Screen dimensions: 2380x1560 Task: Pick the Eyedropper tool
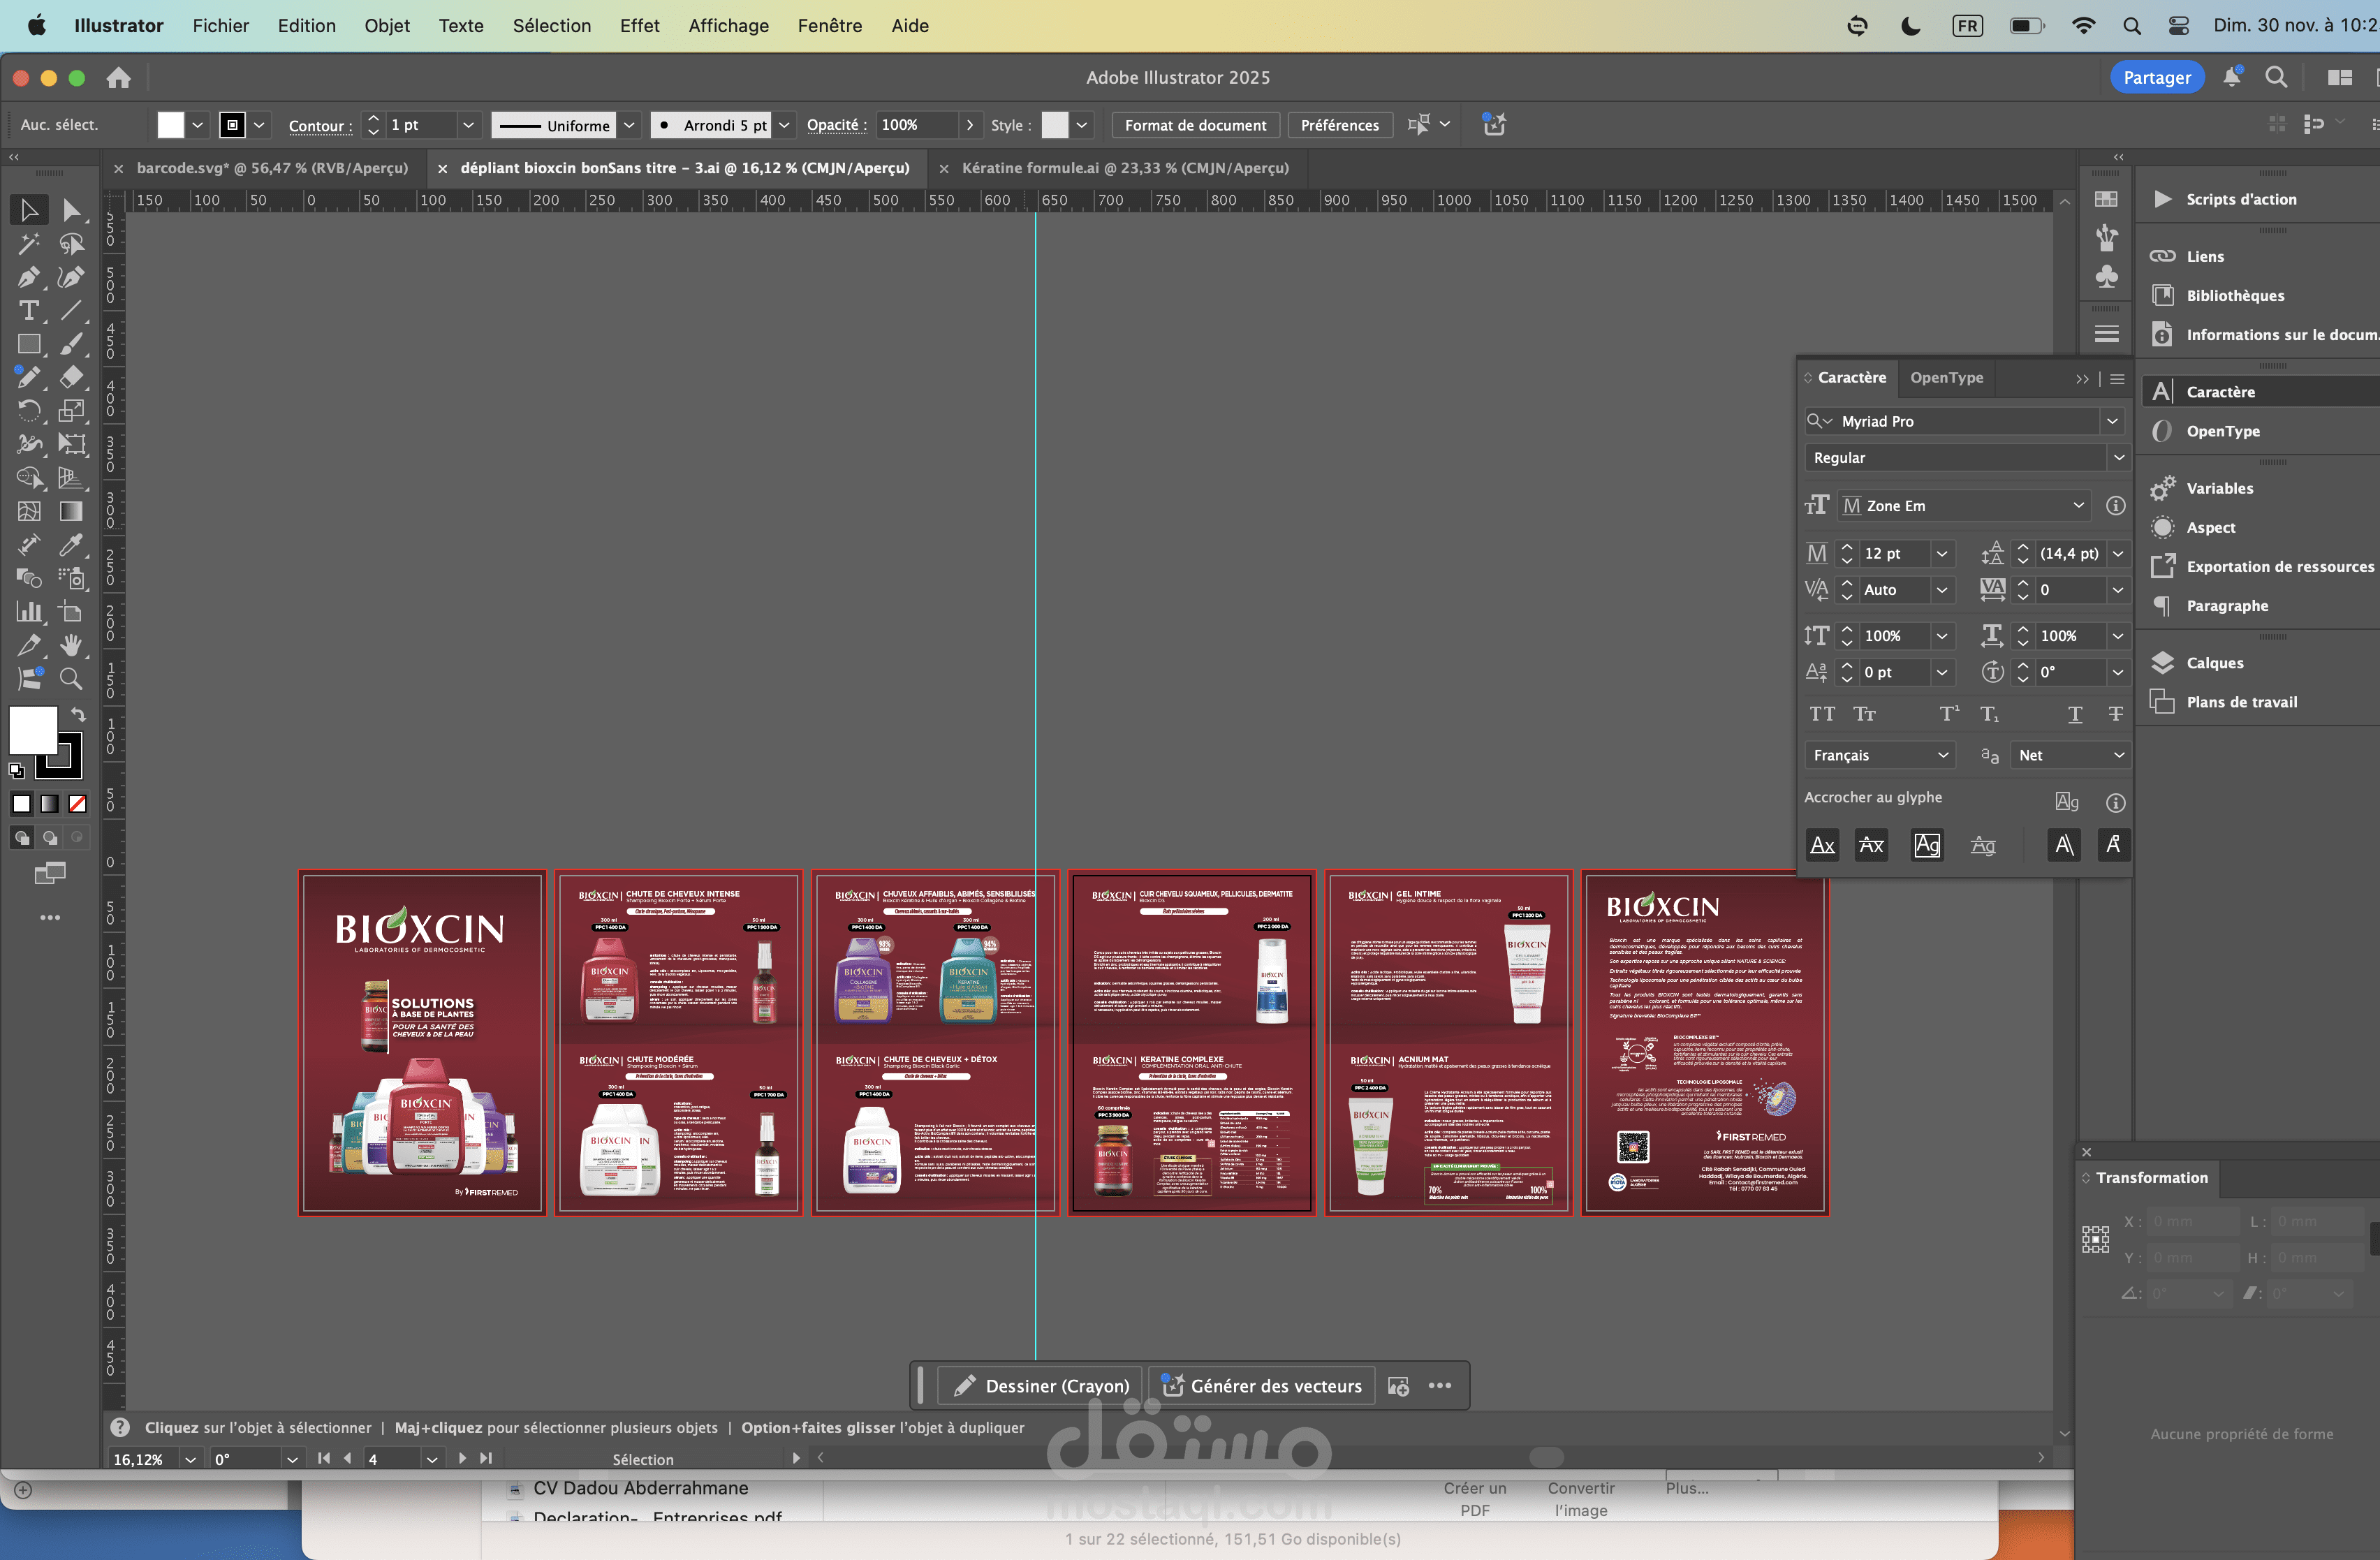(x=70, y=545)
